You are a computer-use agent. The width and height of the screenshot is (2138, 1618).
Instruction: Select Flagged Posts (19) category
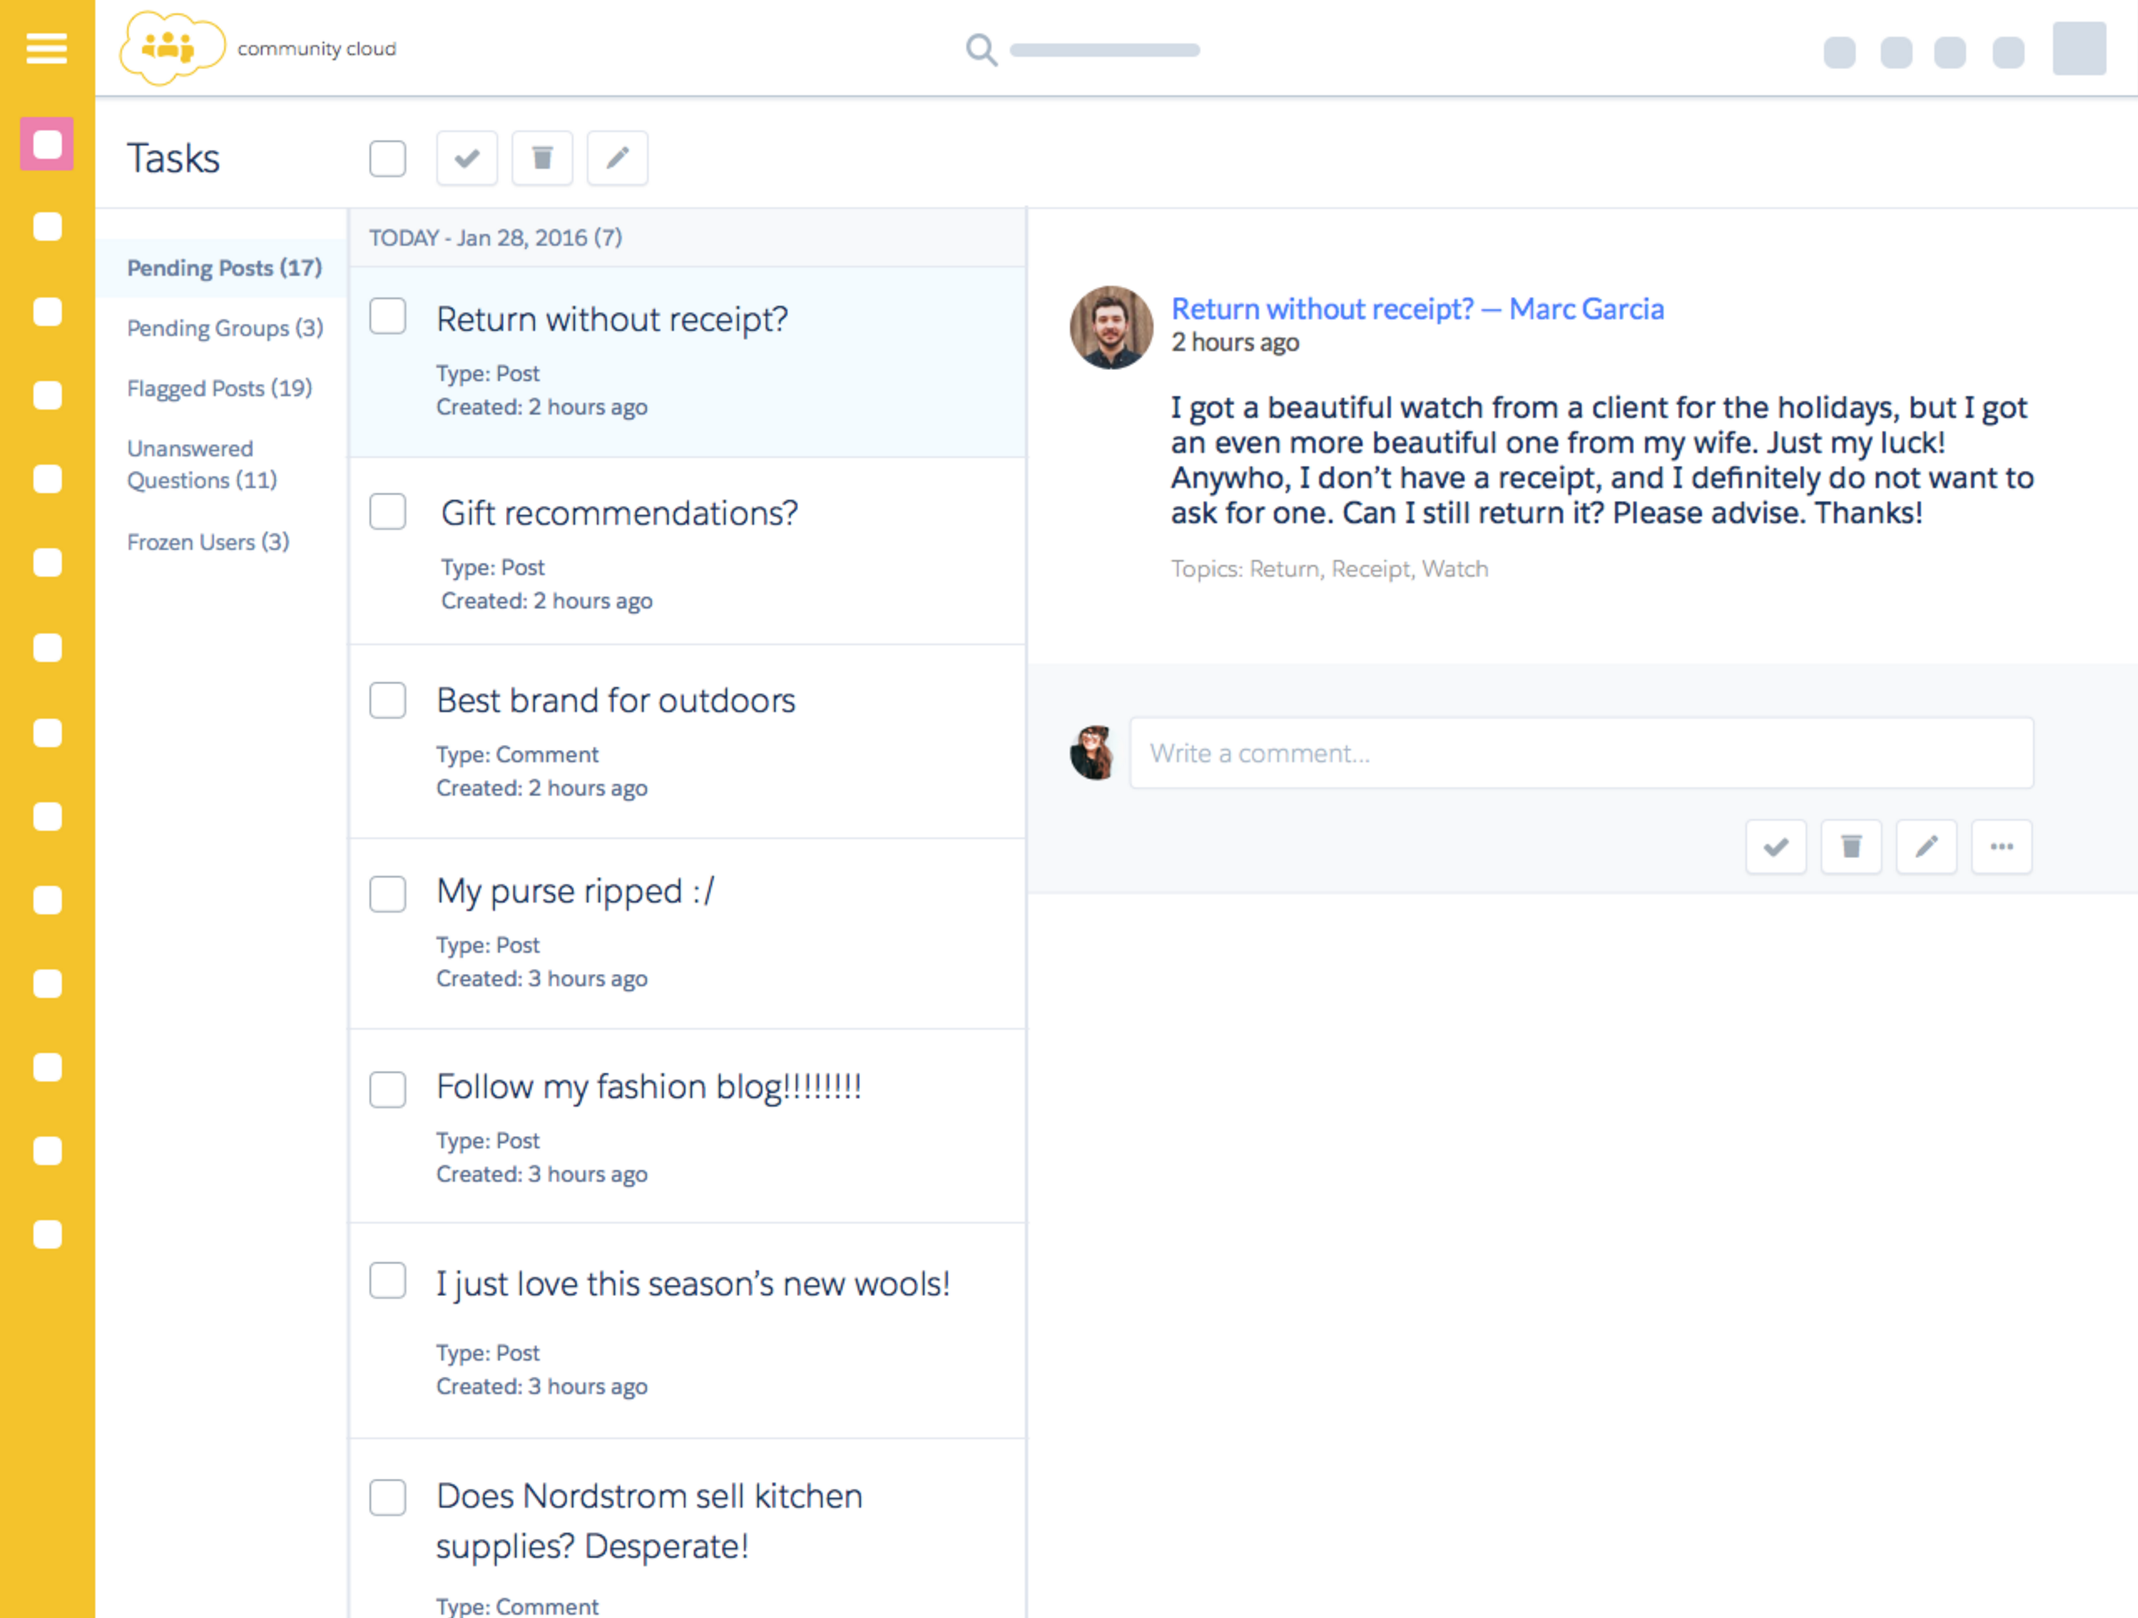219,388
